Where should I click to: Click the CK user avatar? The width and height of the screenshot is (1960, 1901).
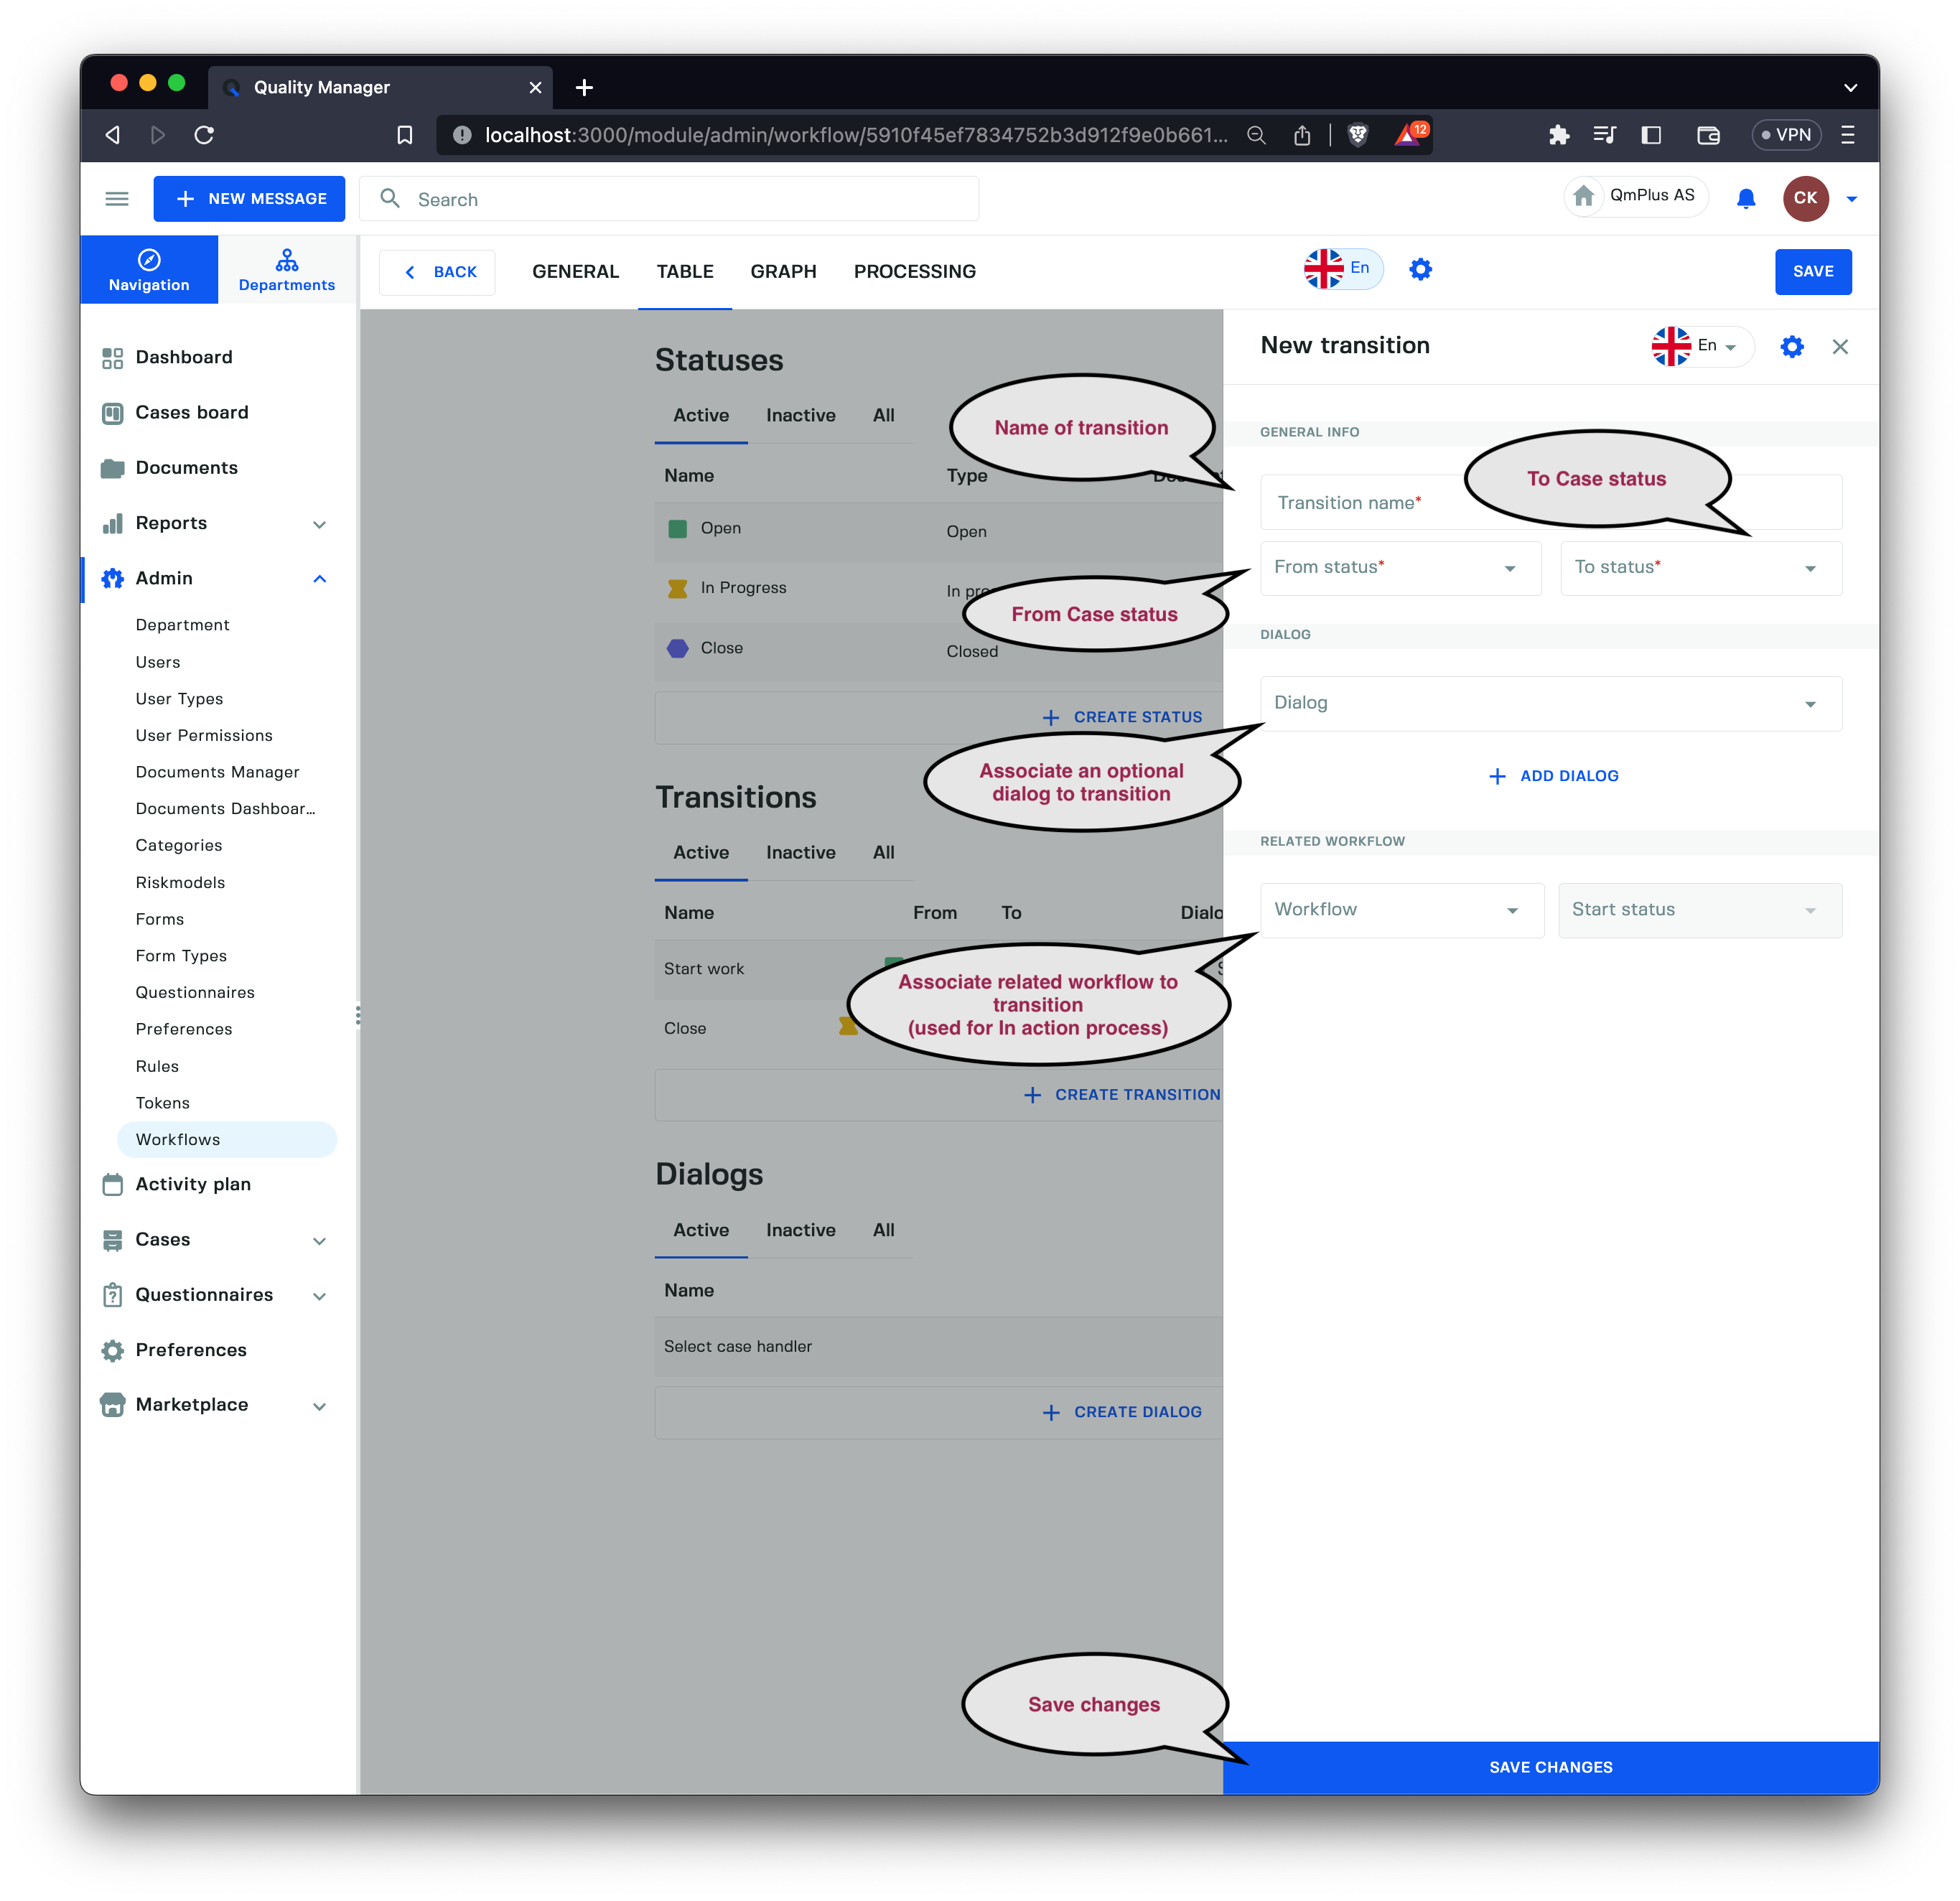click(x=1805, y=198)
